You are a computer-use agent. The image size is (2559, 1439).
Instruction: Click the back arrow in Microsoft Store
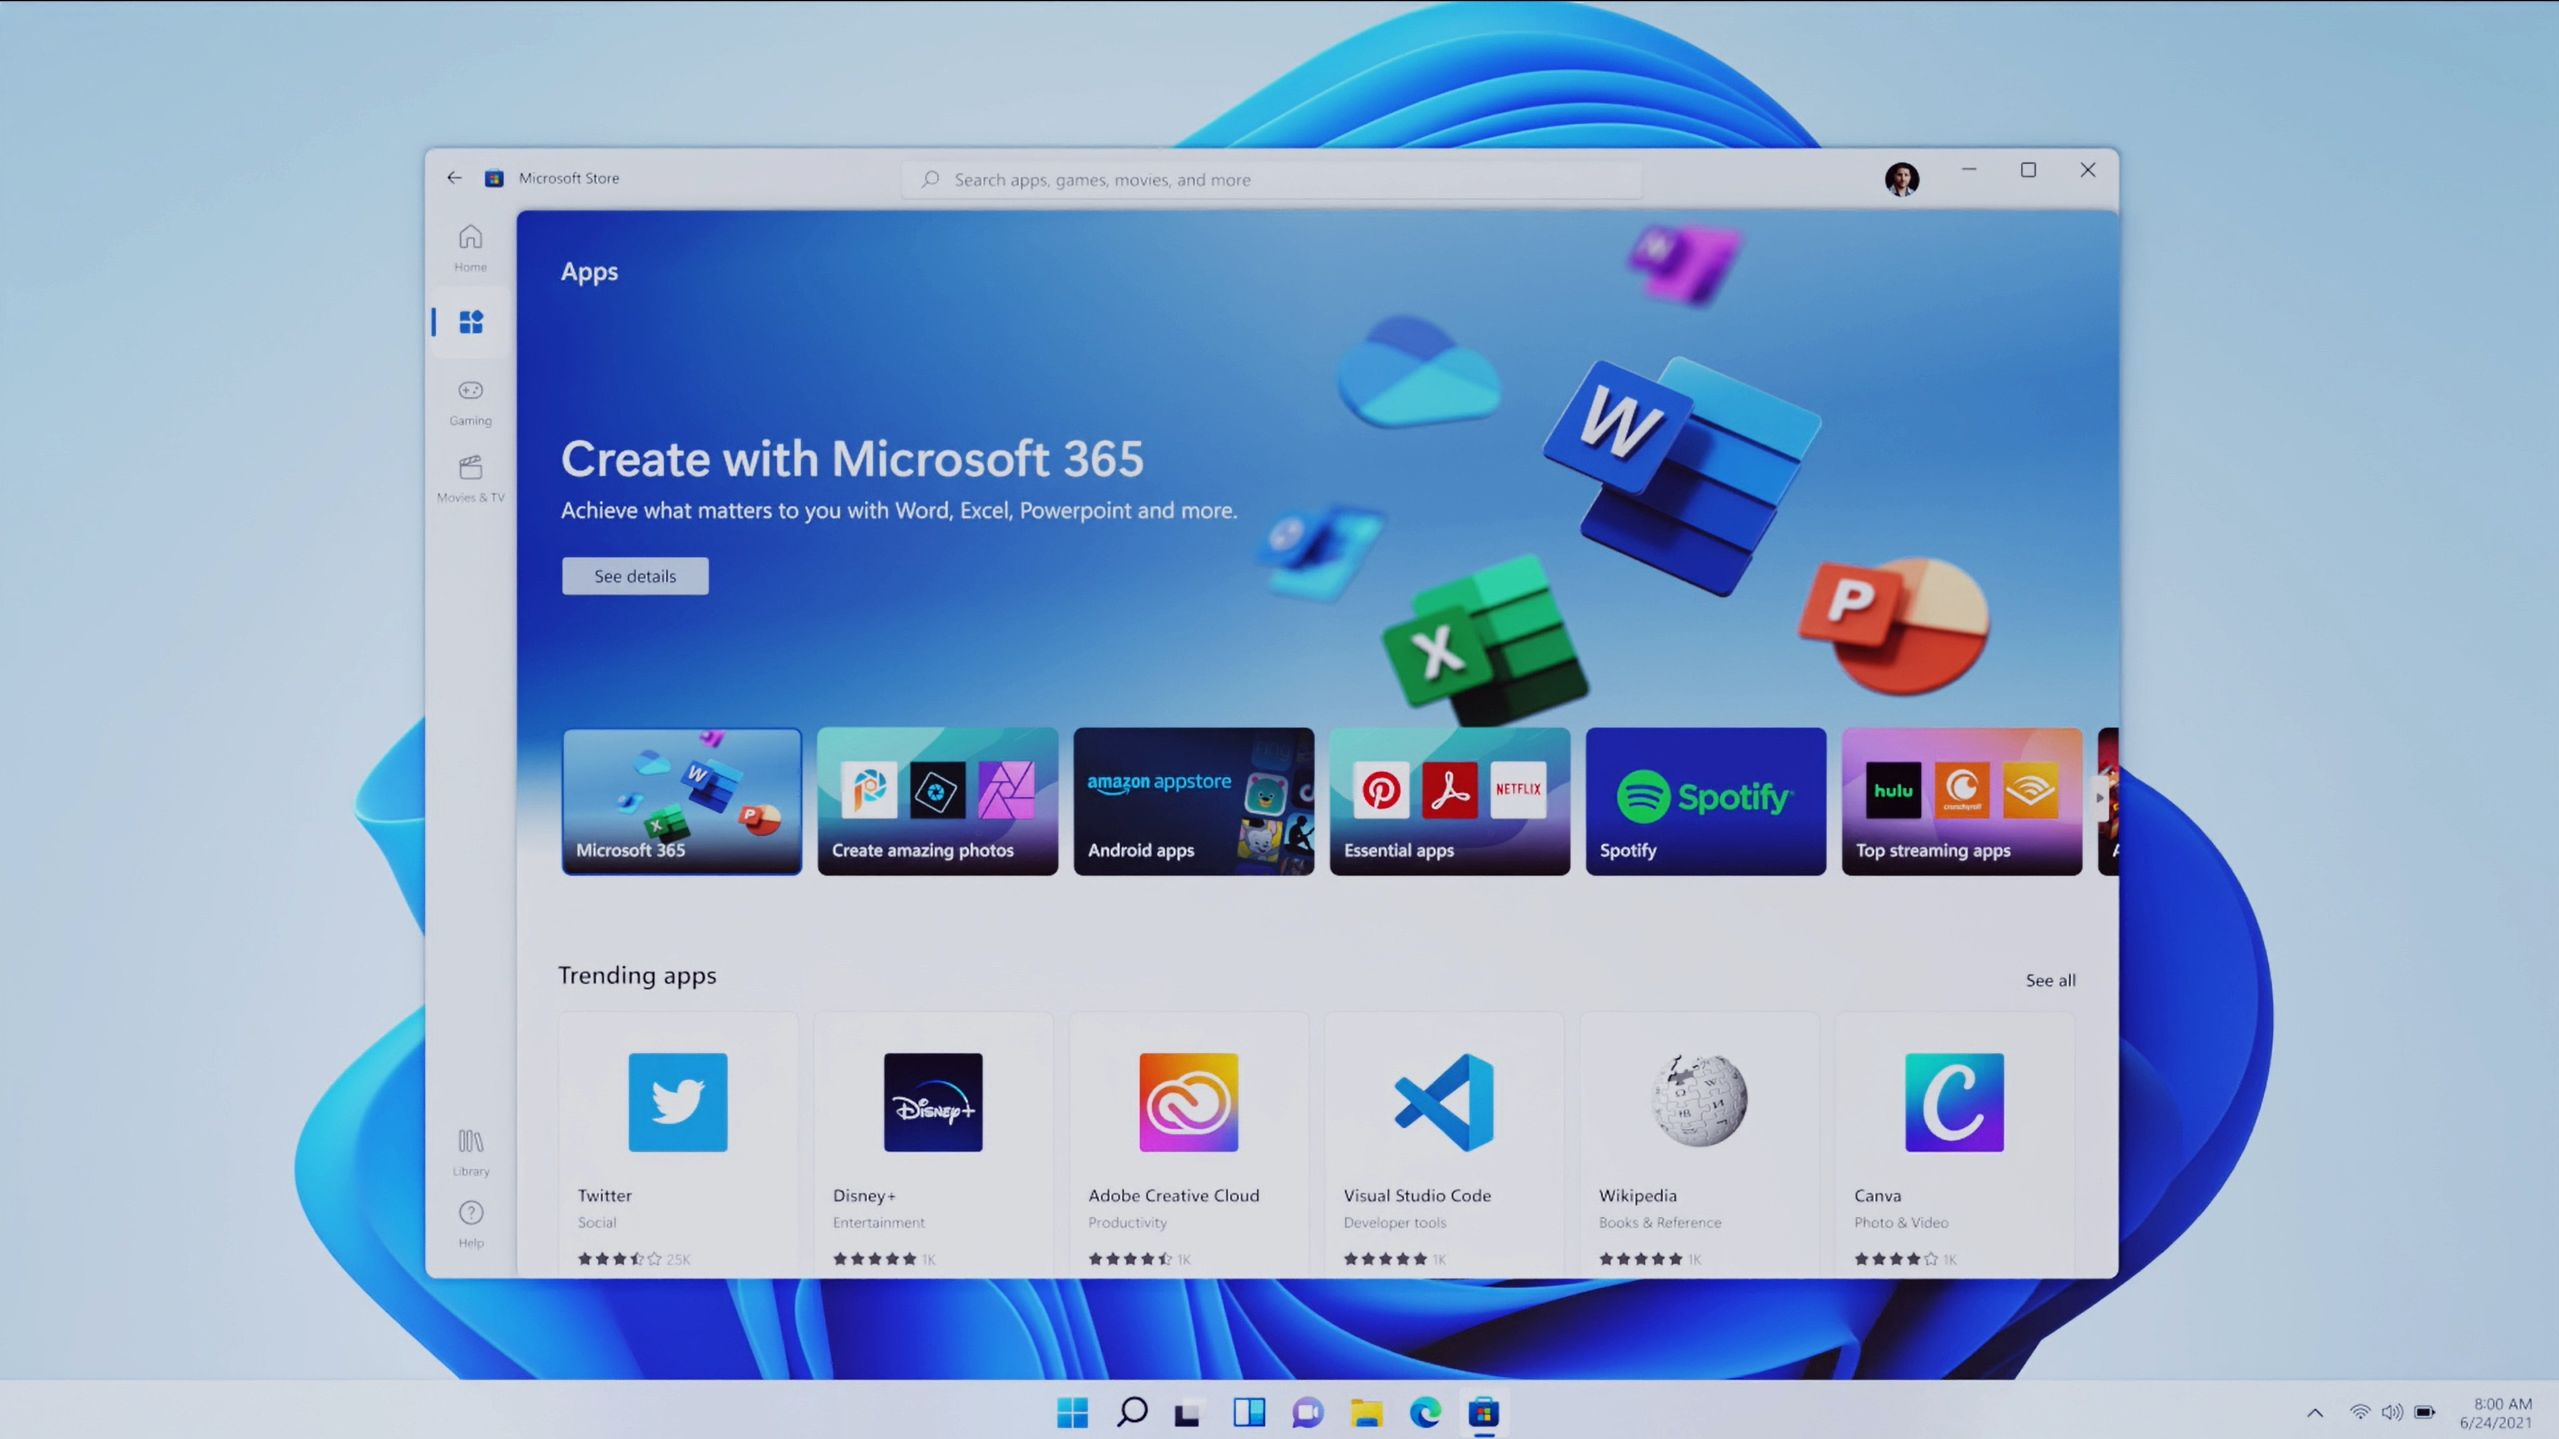tap(454, 178)
